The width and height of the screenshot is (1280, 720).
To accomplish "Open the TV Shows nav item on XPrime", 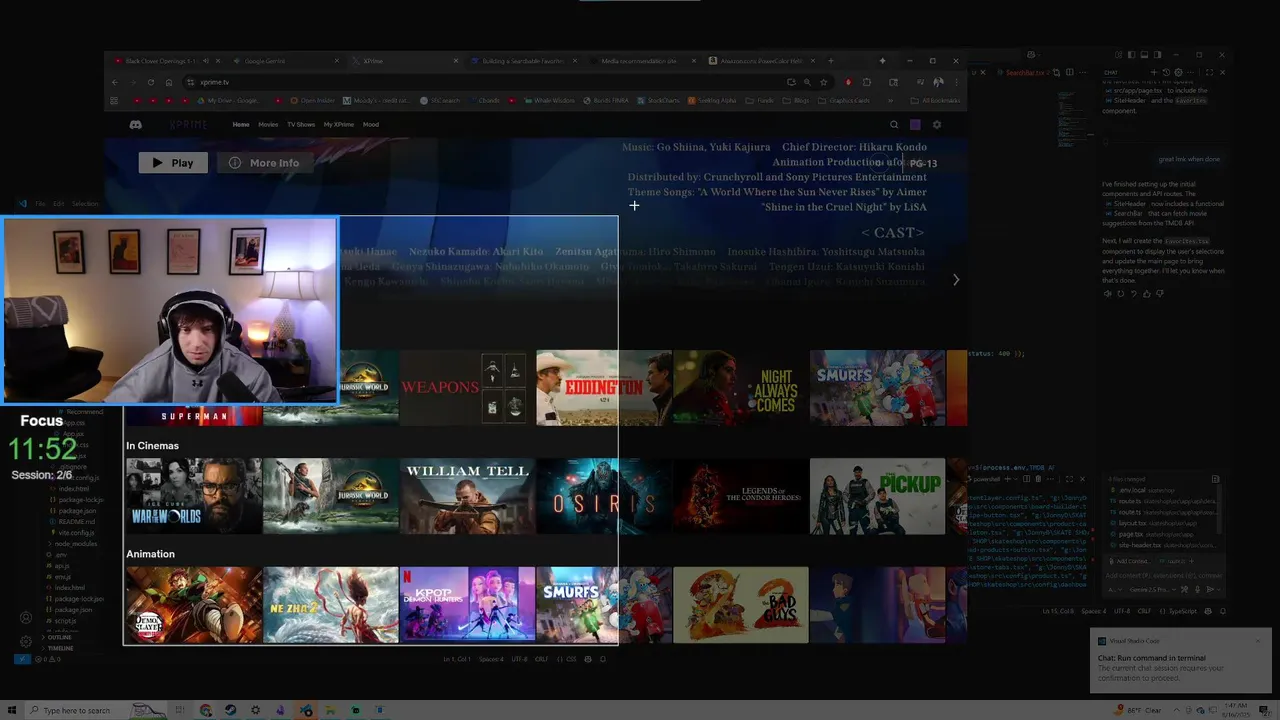I will [x=301, y=125].
